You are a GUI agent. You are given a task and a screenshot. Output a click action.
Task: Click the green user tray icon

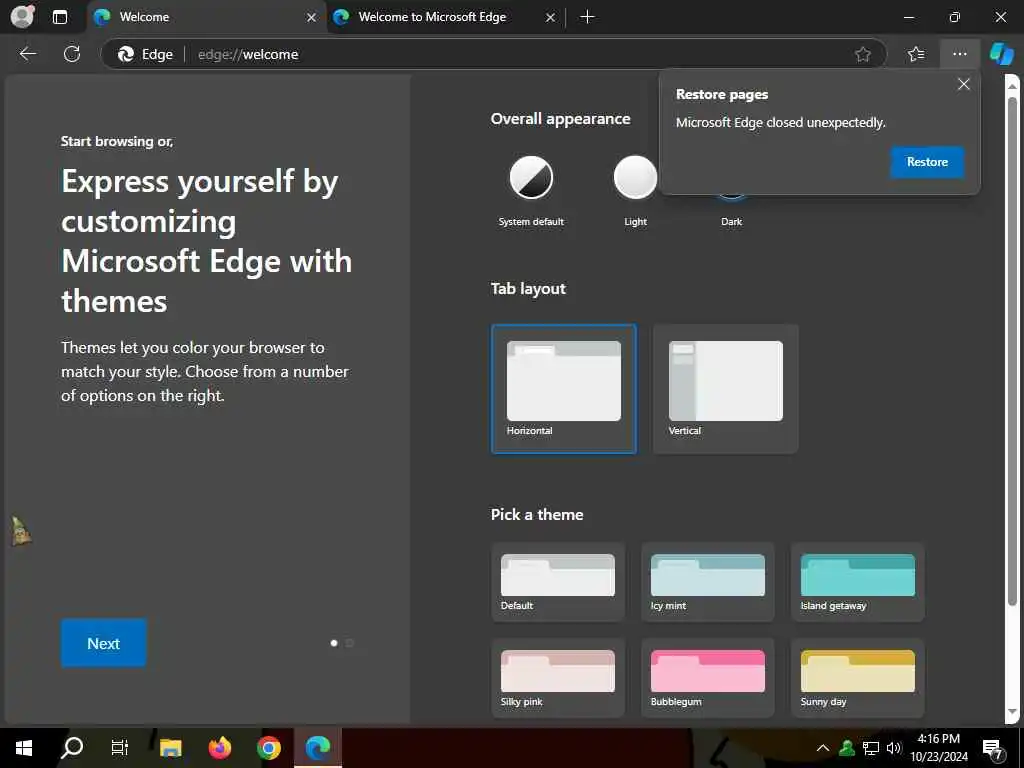(x=847, y=748)
